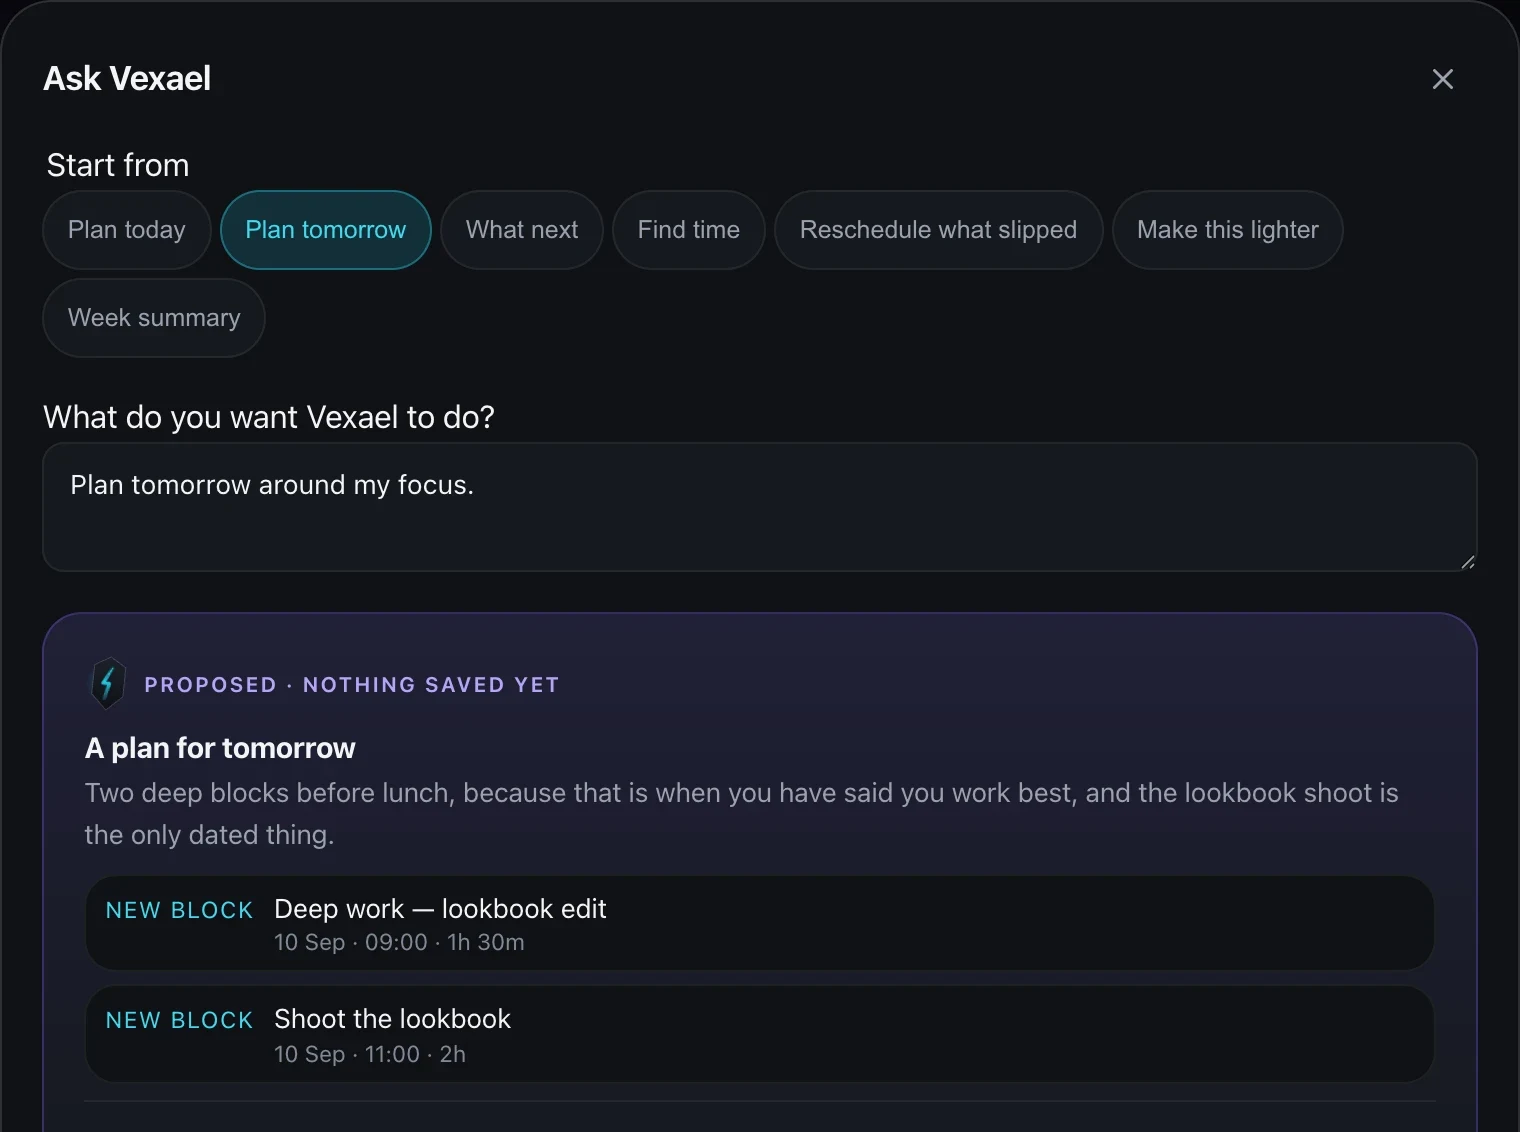Screen dimensions: 1520x1132
Task: Choose the Plan tomorrow chip
Action: pyautogui.click(x=326, y=230)
